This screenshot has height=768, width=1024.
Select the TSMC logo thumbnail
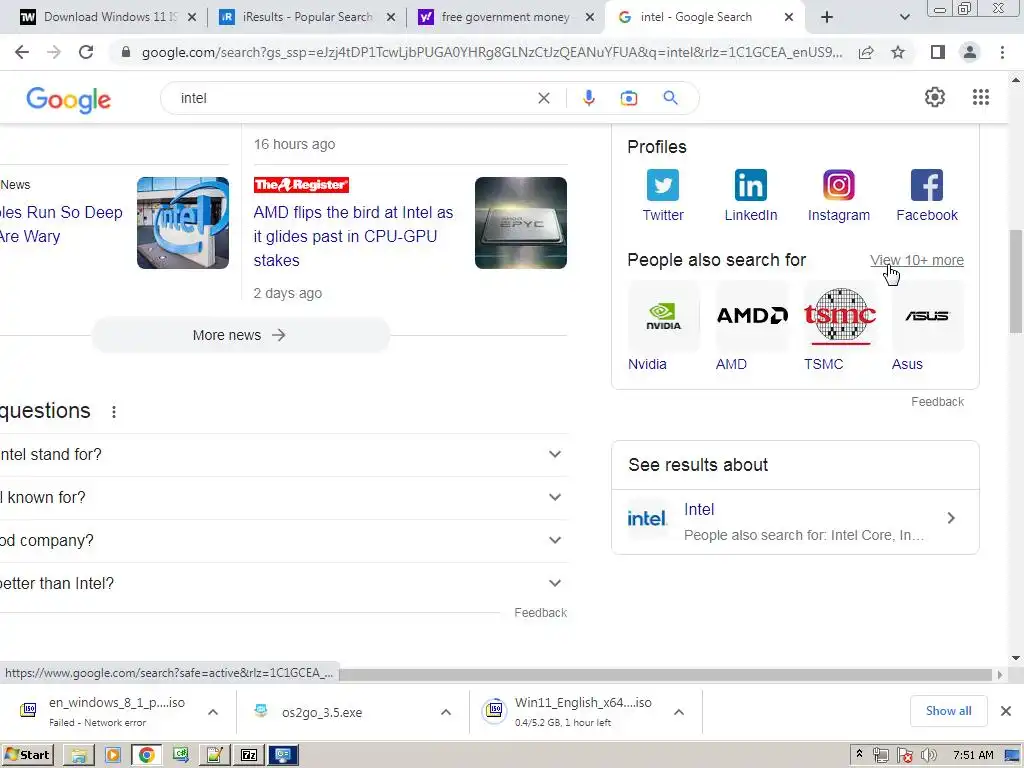click(840, 316)
